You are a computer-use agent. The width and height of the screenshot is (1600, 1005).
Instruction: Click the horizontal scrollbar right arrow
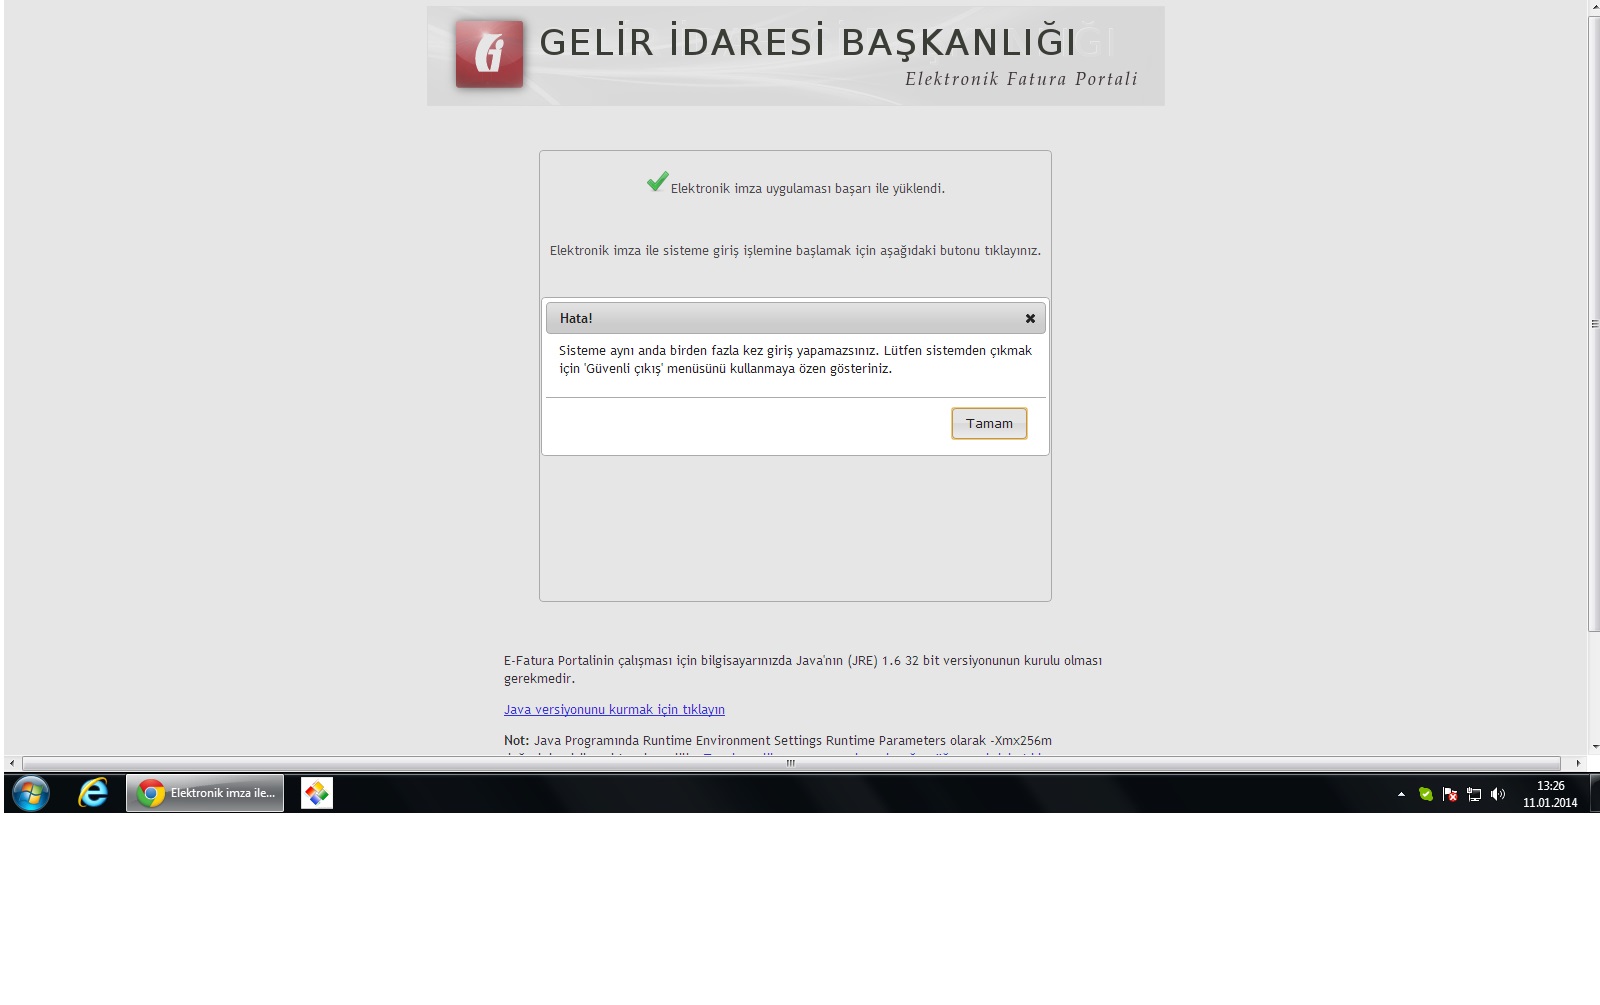[x=1578, y=763]
